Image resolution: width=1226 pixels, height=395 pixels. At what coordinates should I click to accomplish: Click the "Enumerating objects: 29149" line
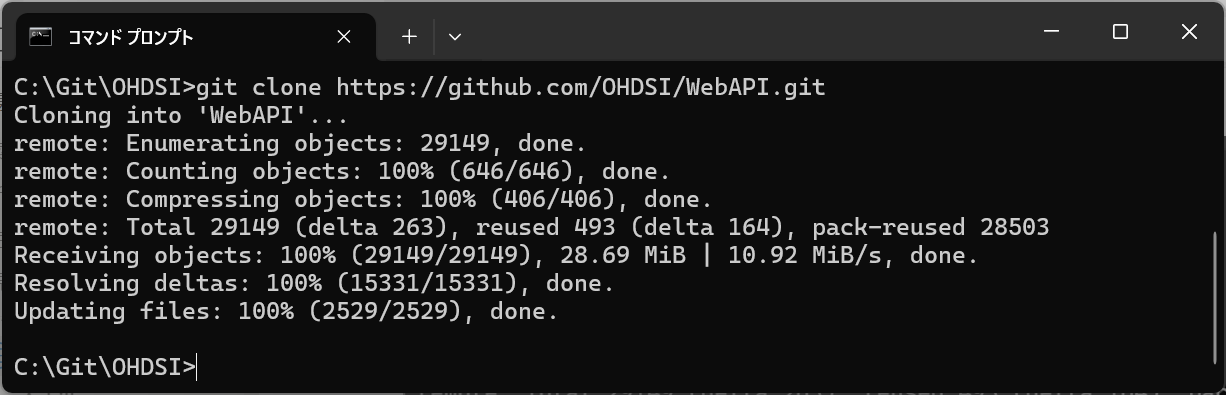[x=300, y=143]
